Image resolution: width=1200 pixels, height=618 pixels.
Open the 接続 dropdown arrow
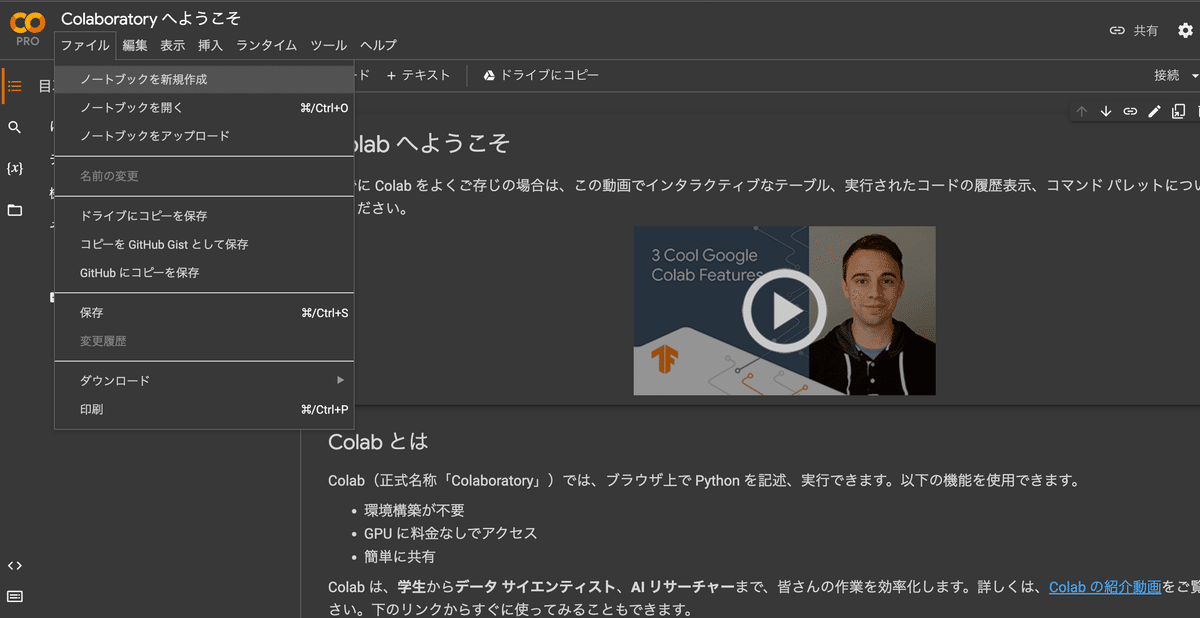pos(1194,76)
